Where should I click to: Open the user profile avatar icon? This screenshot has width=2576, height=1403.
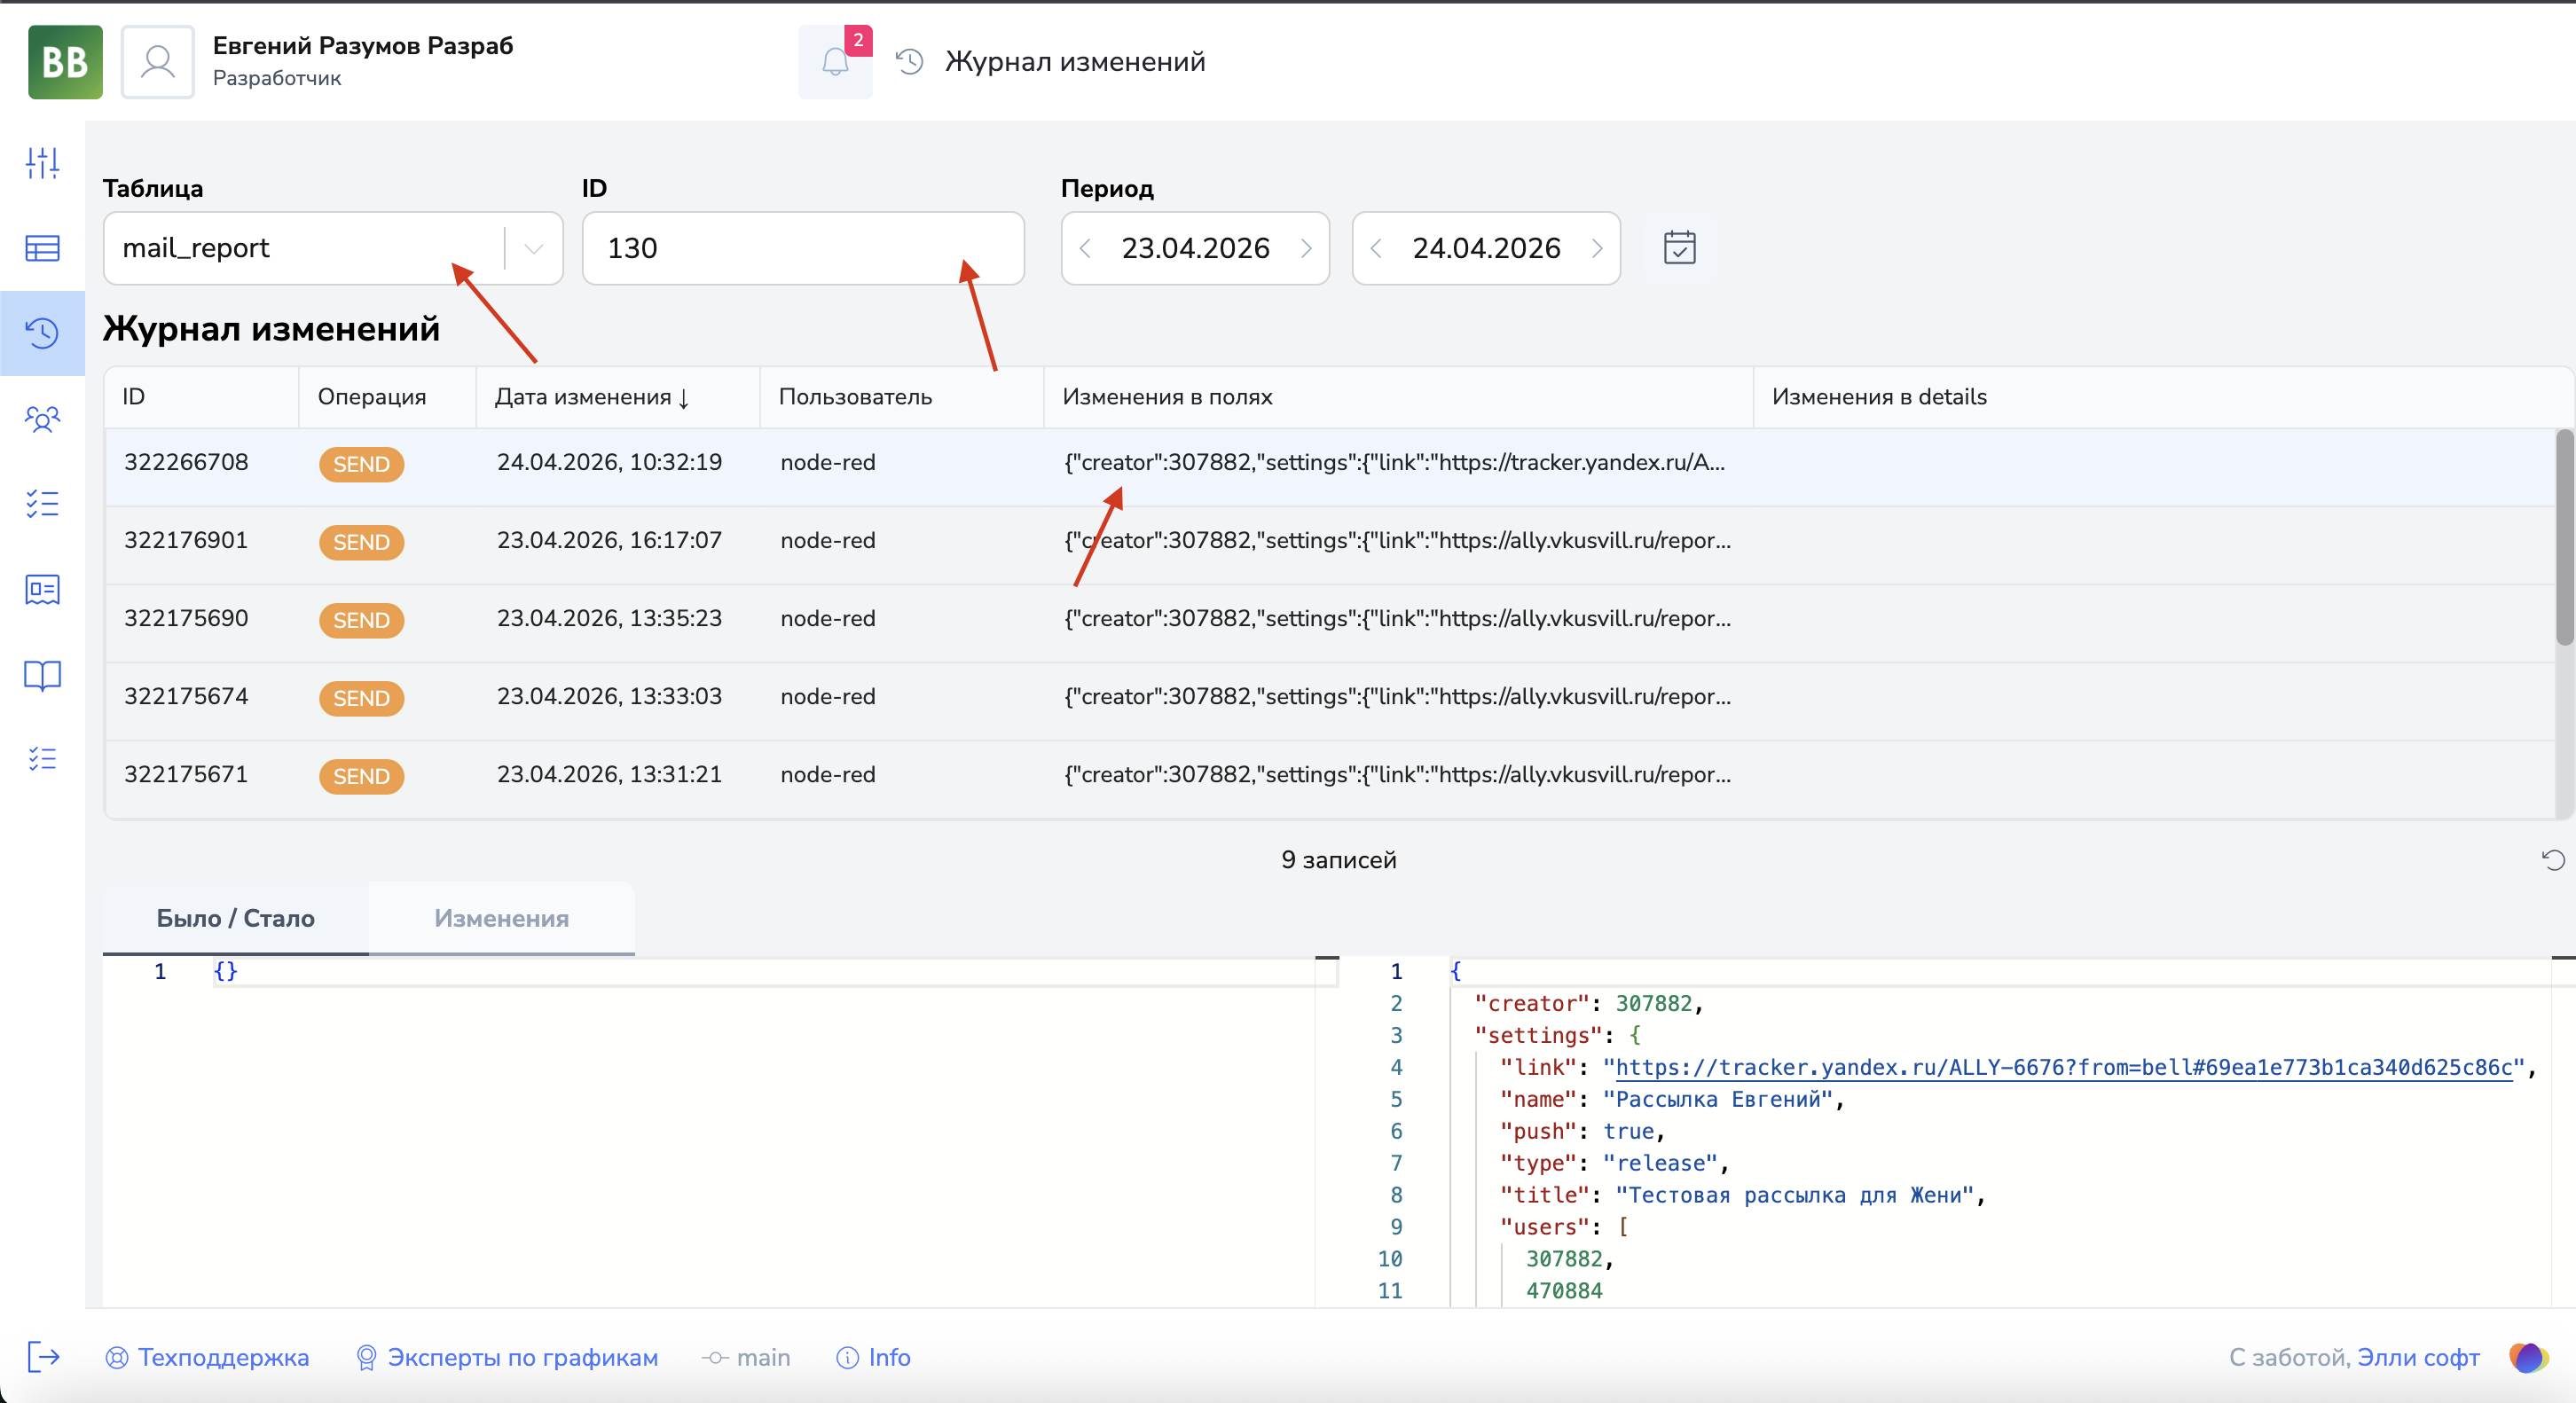[158, 63]
